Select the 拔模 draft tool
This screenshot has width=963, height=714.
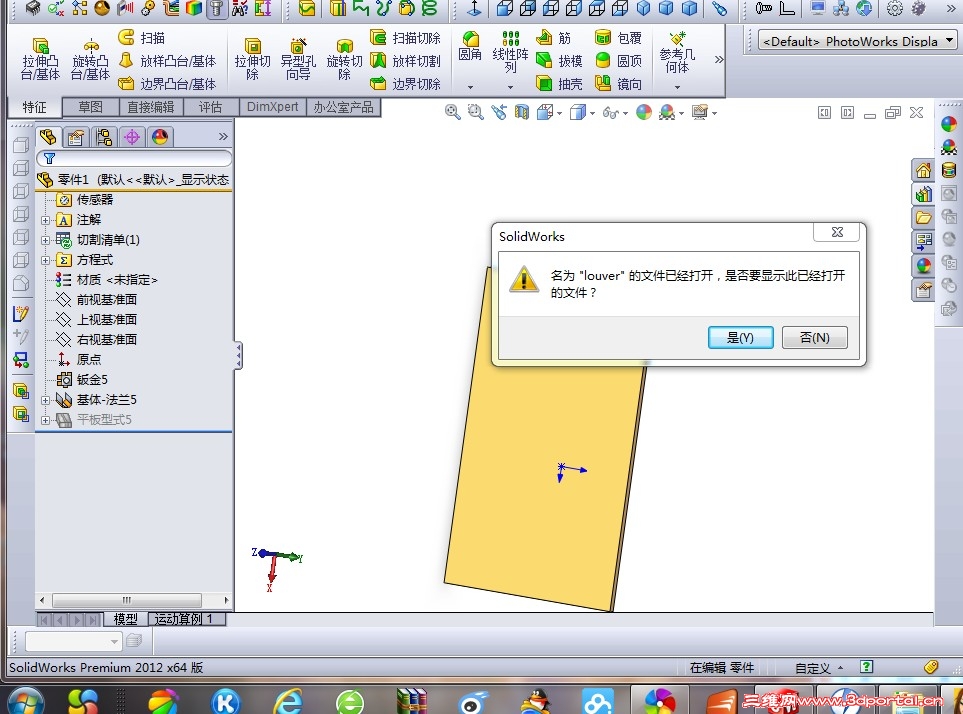click(559, 61)
